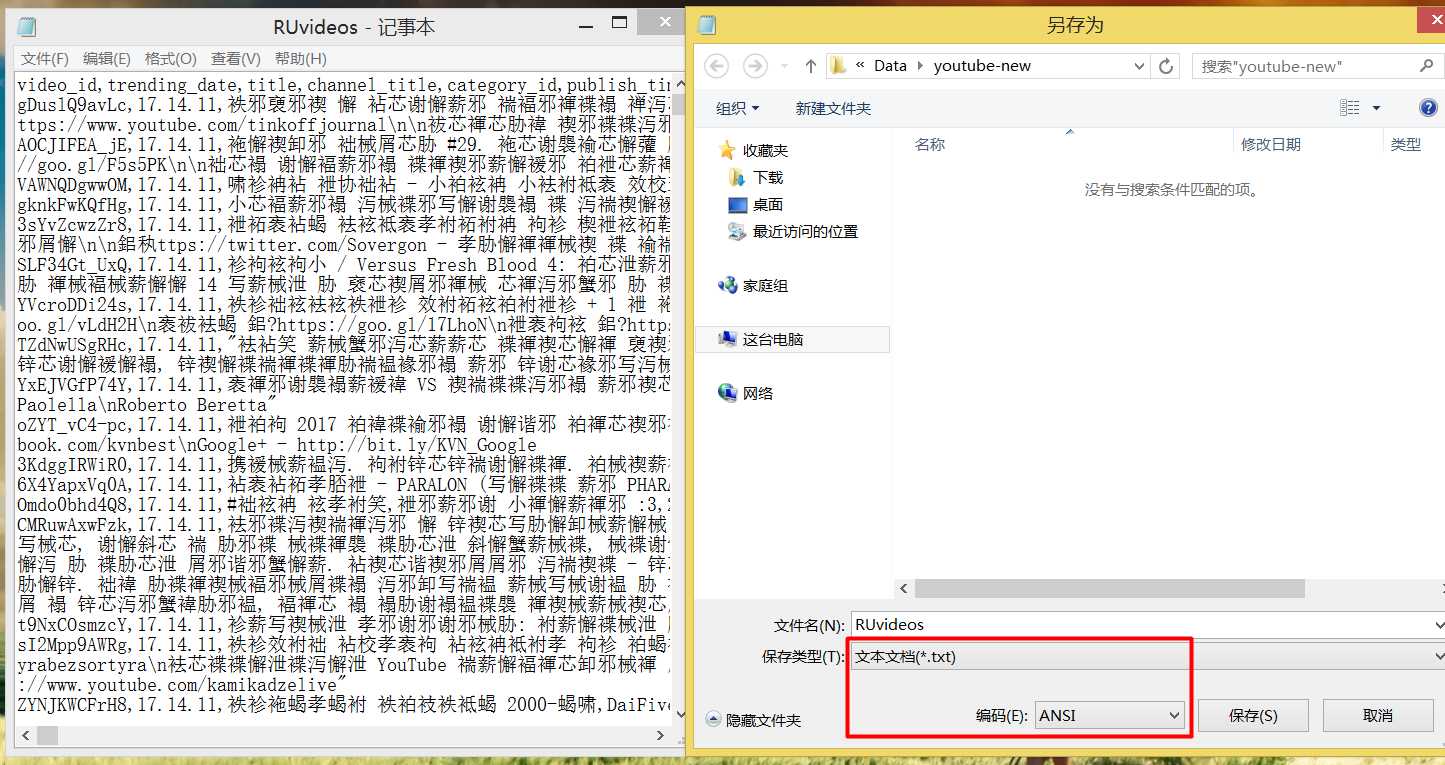Select 网络 in the navigation pane
The height and width of the screenshot is (765, 1445).
coord(758,393)
